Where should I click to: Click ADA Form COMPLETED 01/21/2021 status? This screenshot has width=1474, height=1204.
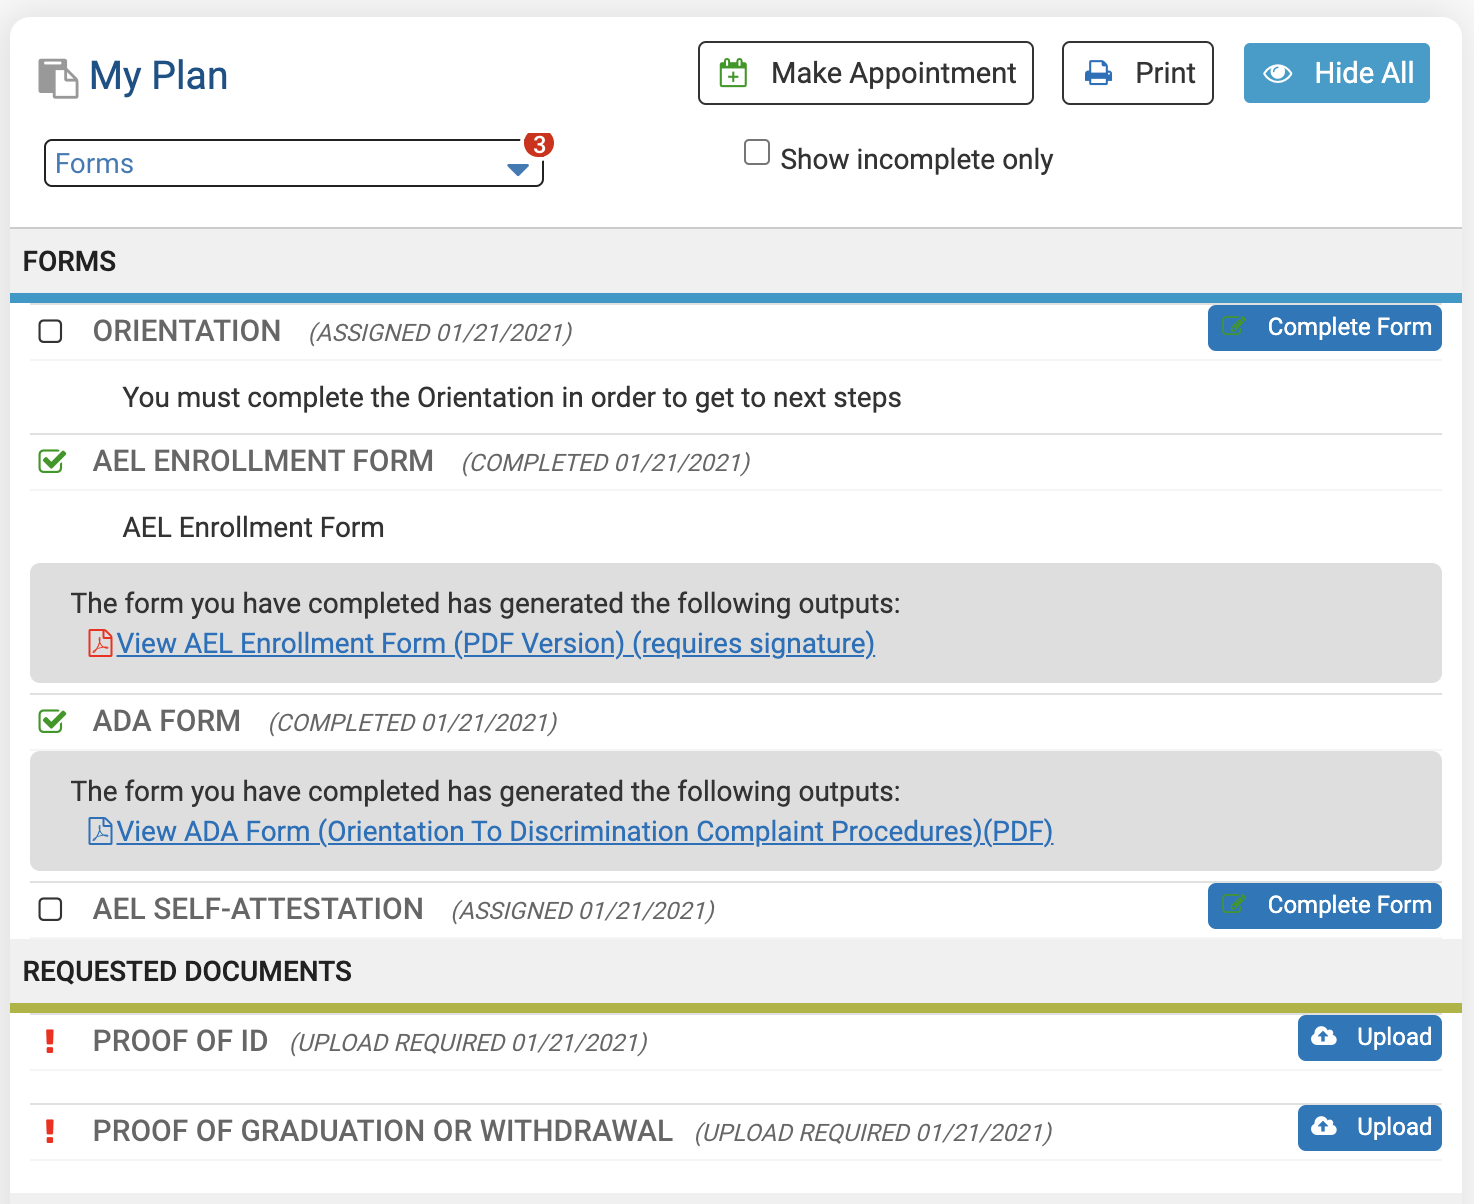413,723
